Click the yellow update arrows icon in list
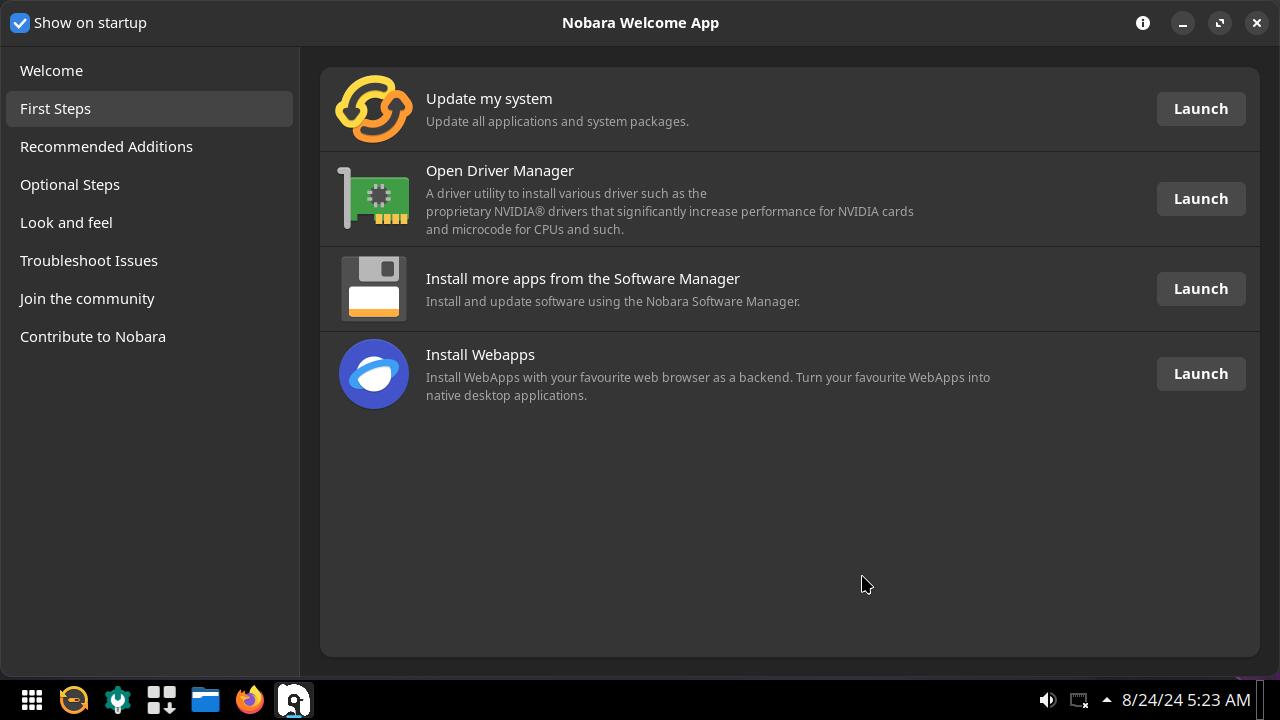 point(374,109)
